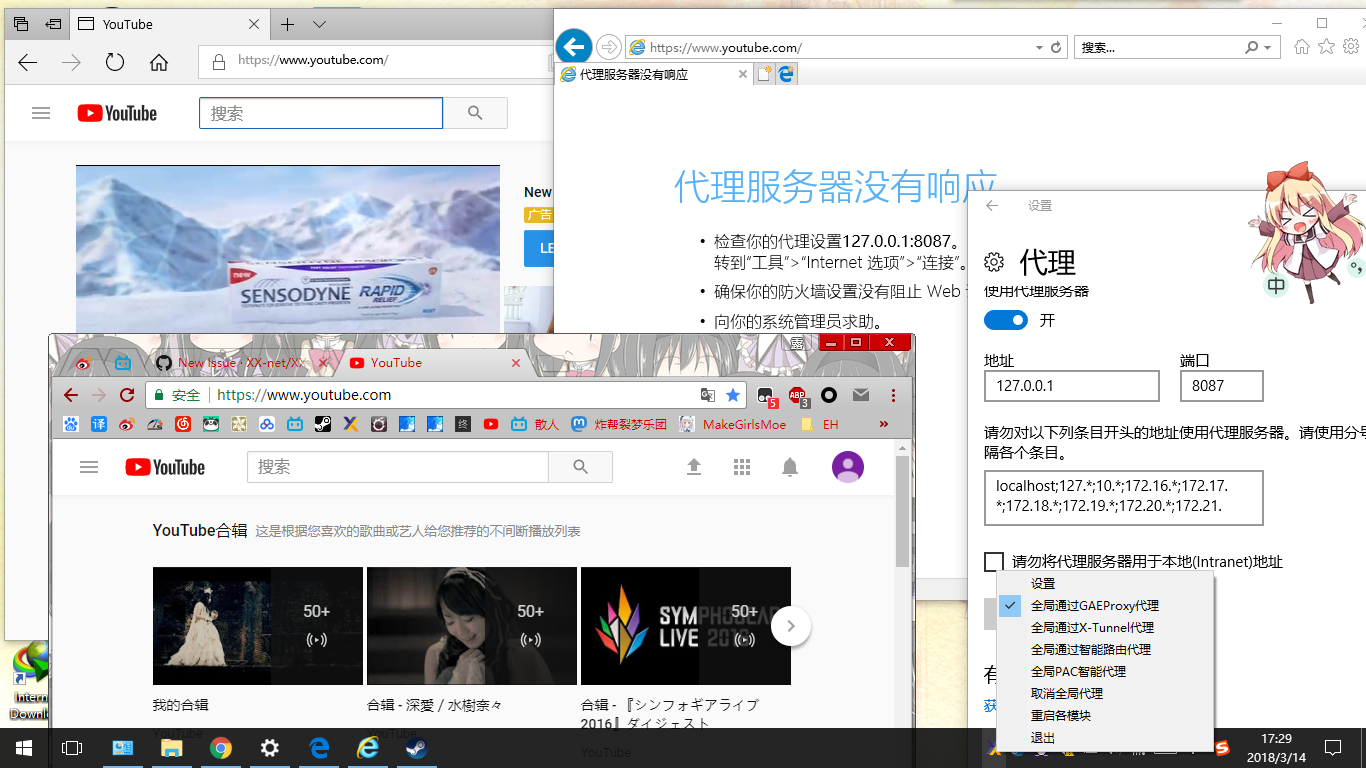Open the YouTube account avatar menu
Screen dimensions: 1366x768
point(848,467)
